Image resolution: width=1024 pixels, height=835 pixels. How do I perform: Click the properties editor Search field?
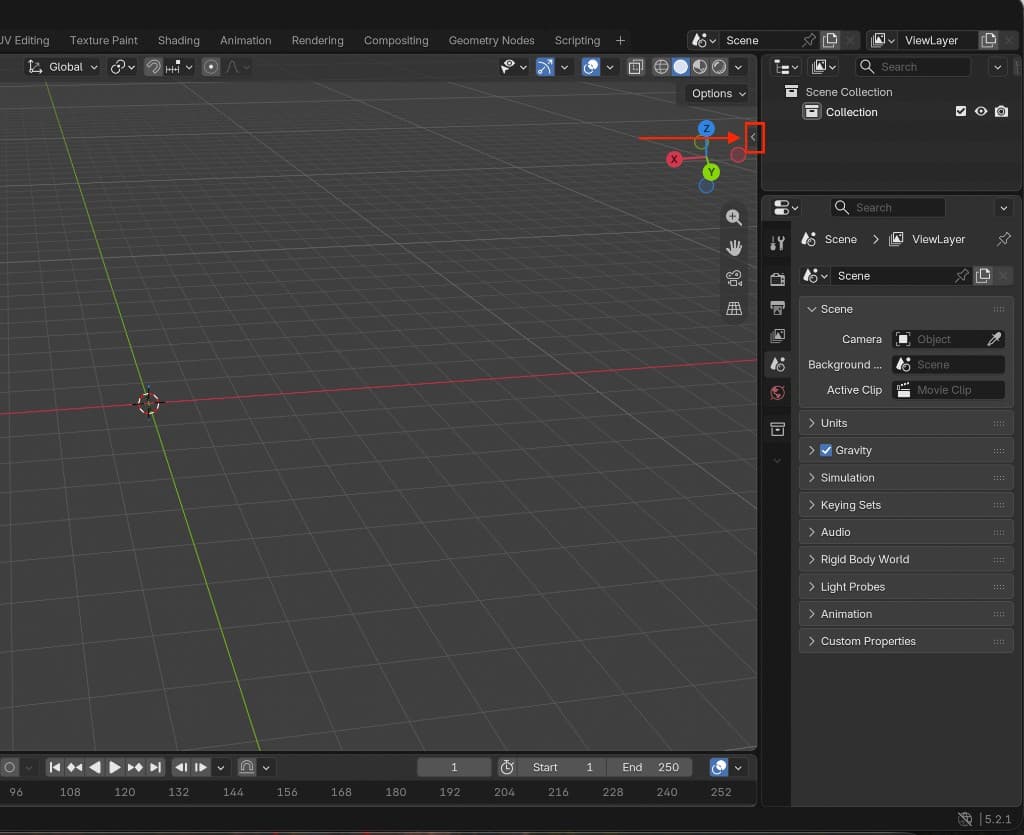888,208
